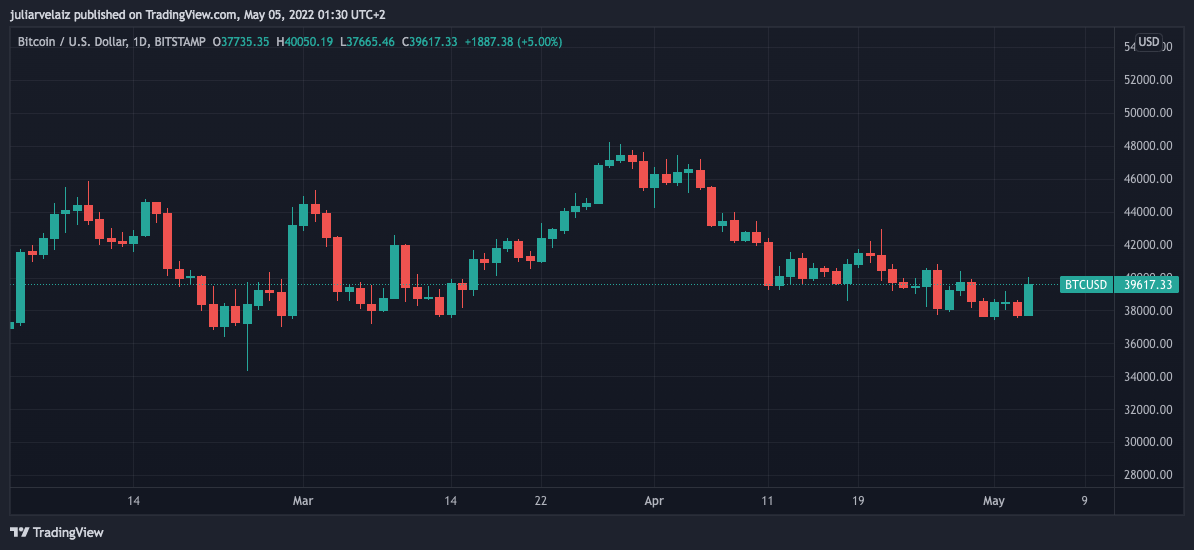Click the +1887.38 (+5.00%) change value
Screen dimensions: 1194x550
pos(513,42)
